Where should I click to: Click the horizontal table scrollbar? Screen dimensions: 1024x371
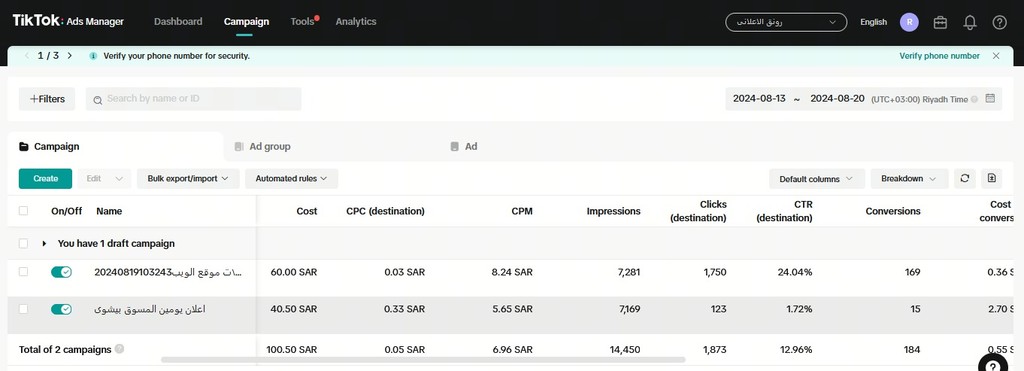[x=423, y=360]
